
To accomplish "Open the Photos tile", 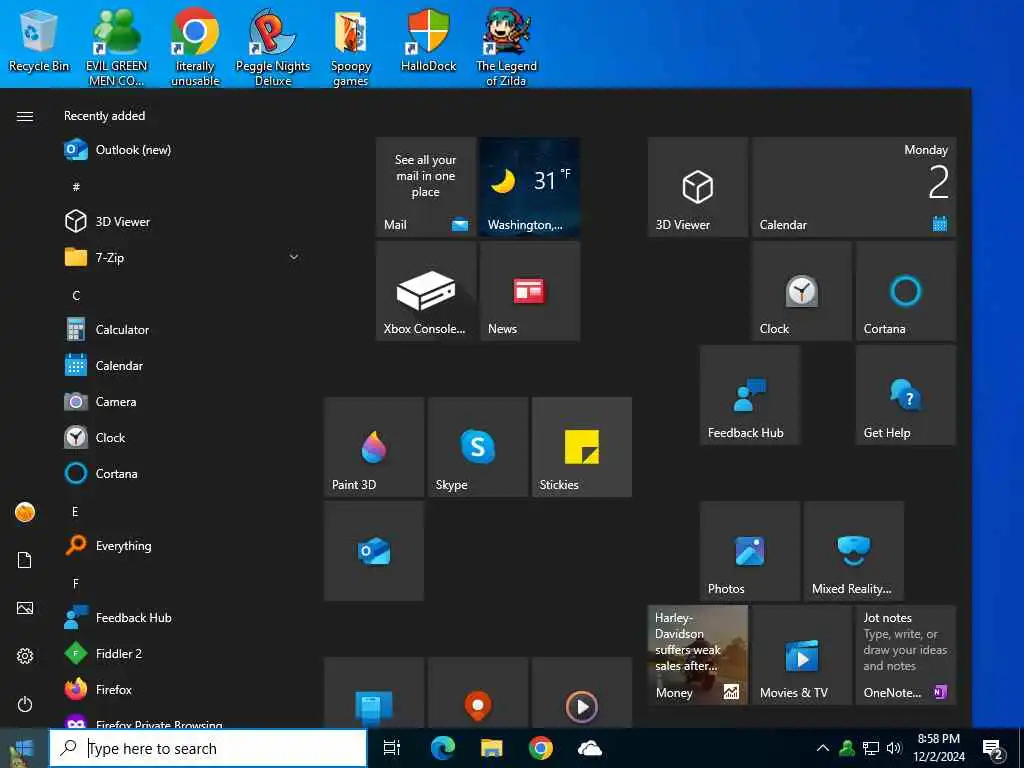I will click(x=750, y=551).
